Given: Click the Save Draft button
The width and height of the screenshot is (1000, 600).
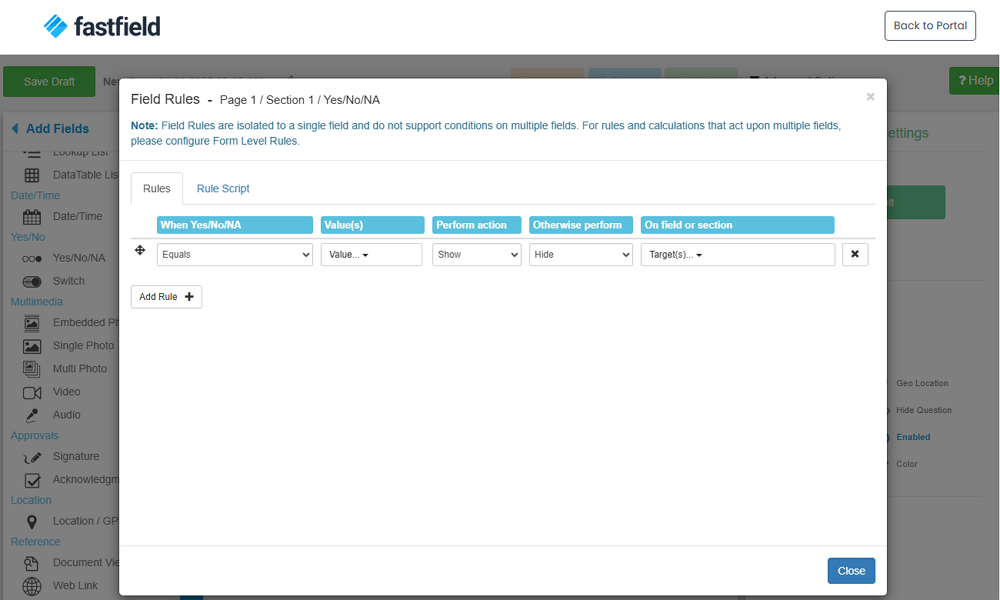Looking at the screenshot, I should click(49, 82).
